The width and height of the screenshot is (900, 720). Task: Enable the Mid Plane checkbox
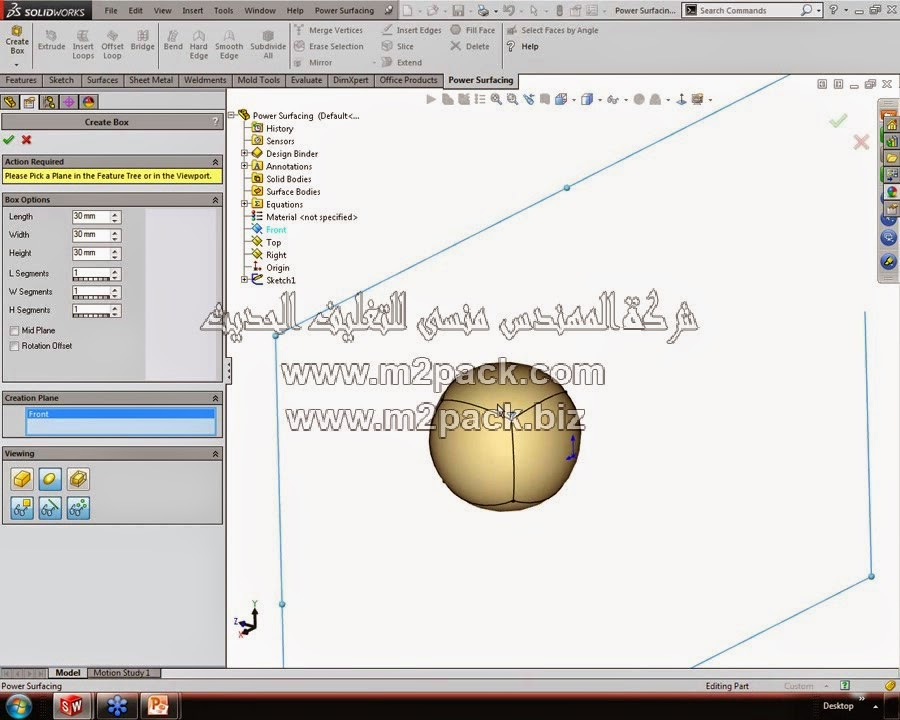14,331
